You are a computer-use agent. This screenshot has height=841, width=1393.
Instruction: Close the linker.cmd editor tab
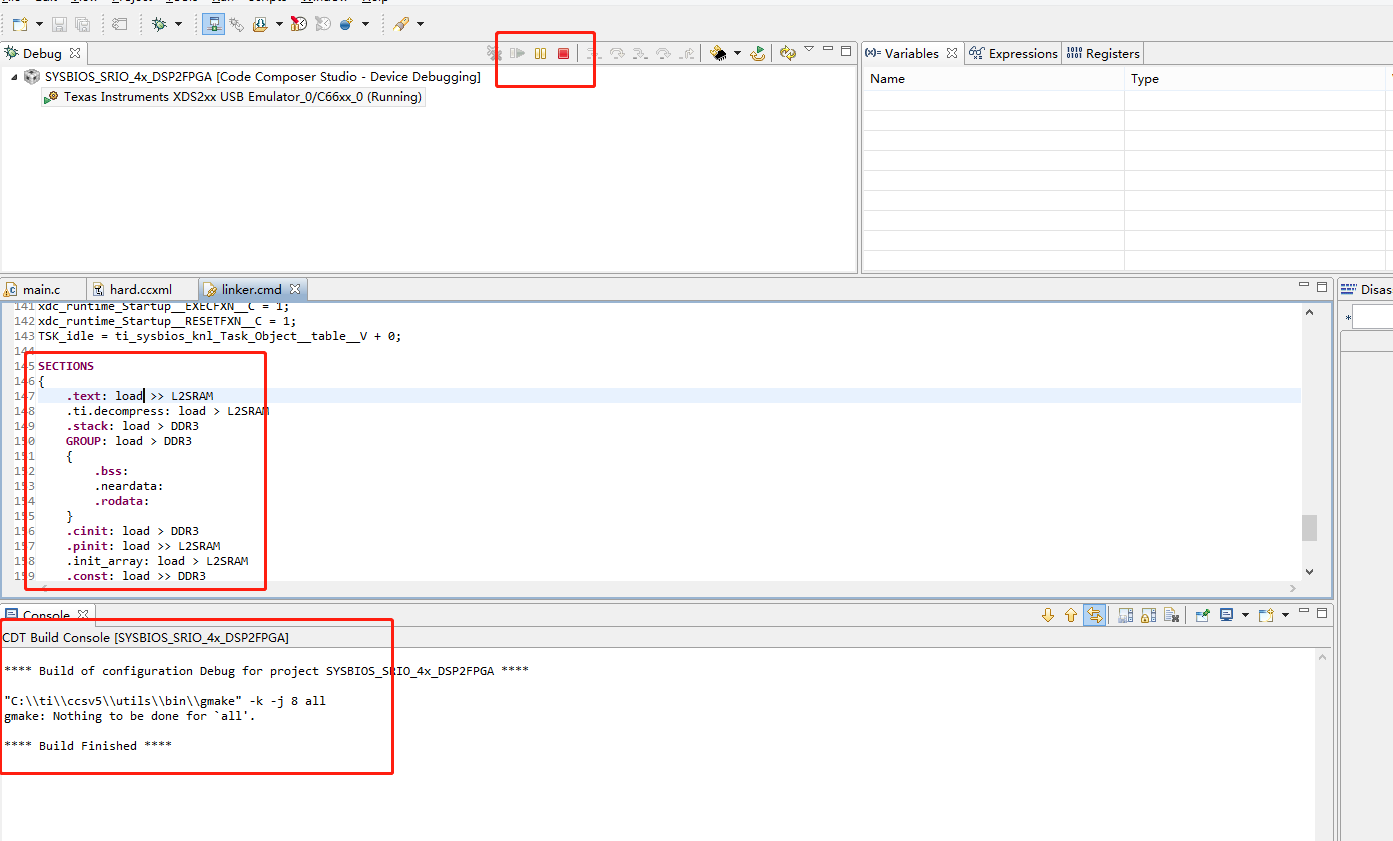(295, 289)
